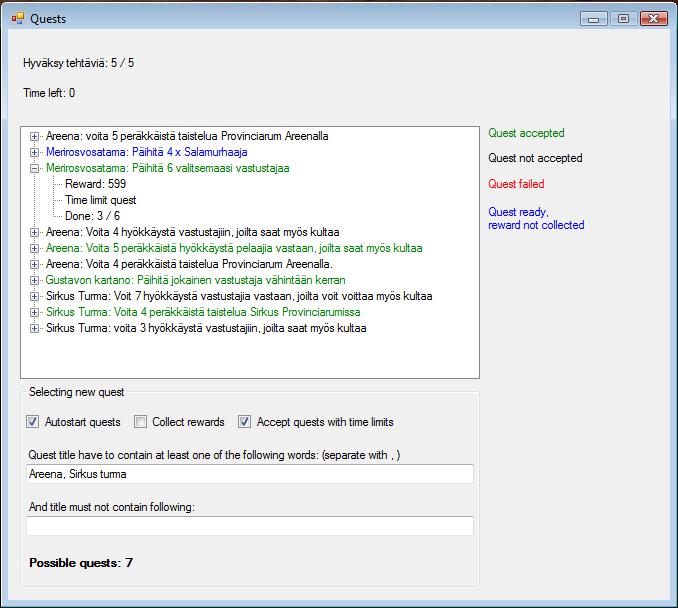Click the required words input containing Areena

click(x=249, y=474)
